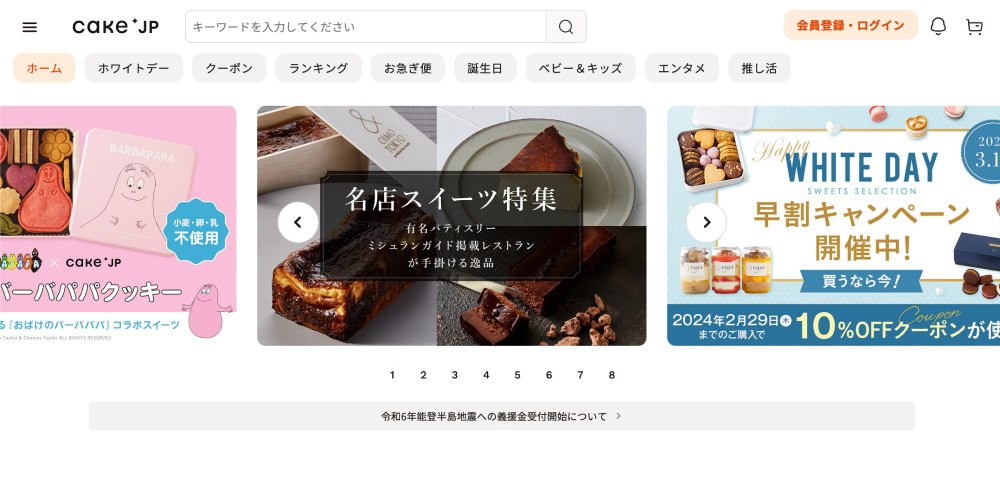The height and width of the screenshot is (481, 1000).
Task: Click the Cake.jp logo
Action: (x=115, y=27)
